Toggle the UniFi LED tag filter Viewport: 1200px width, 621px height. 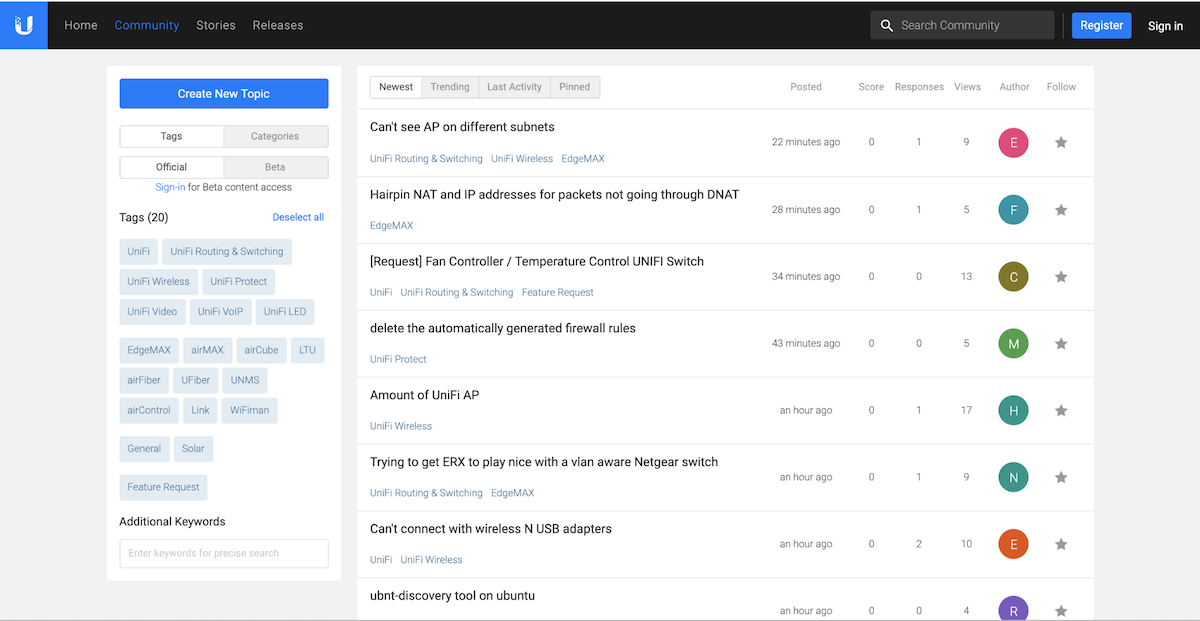pyautogui.click(x=285, y=312)
